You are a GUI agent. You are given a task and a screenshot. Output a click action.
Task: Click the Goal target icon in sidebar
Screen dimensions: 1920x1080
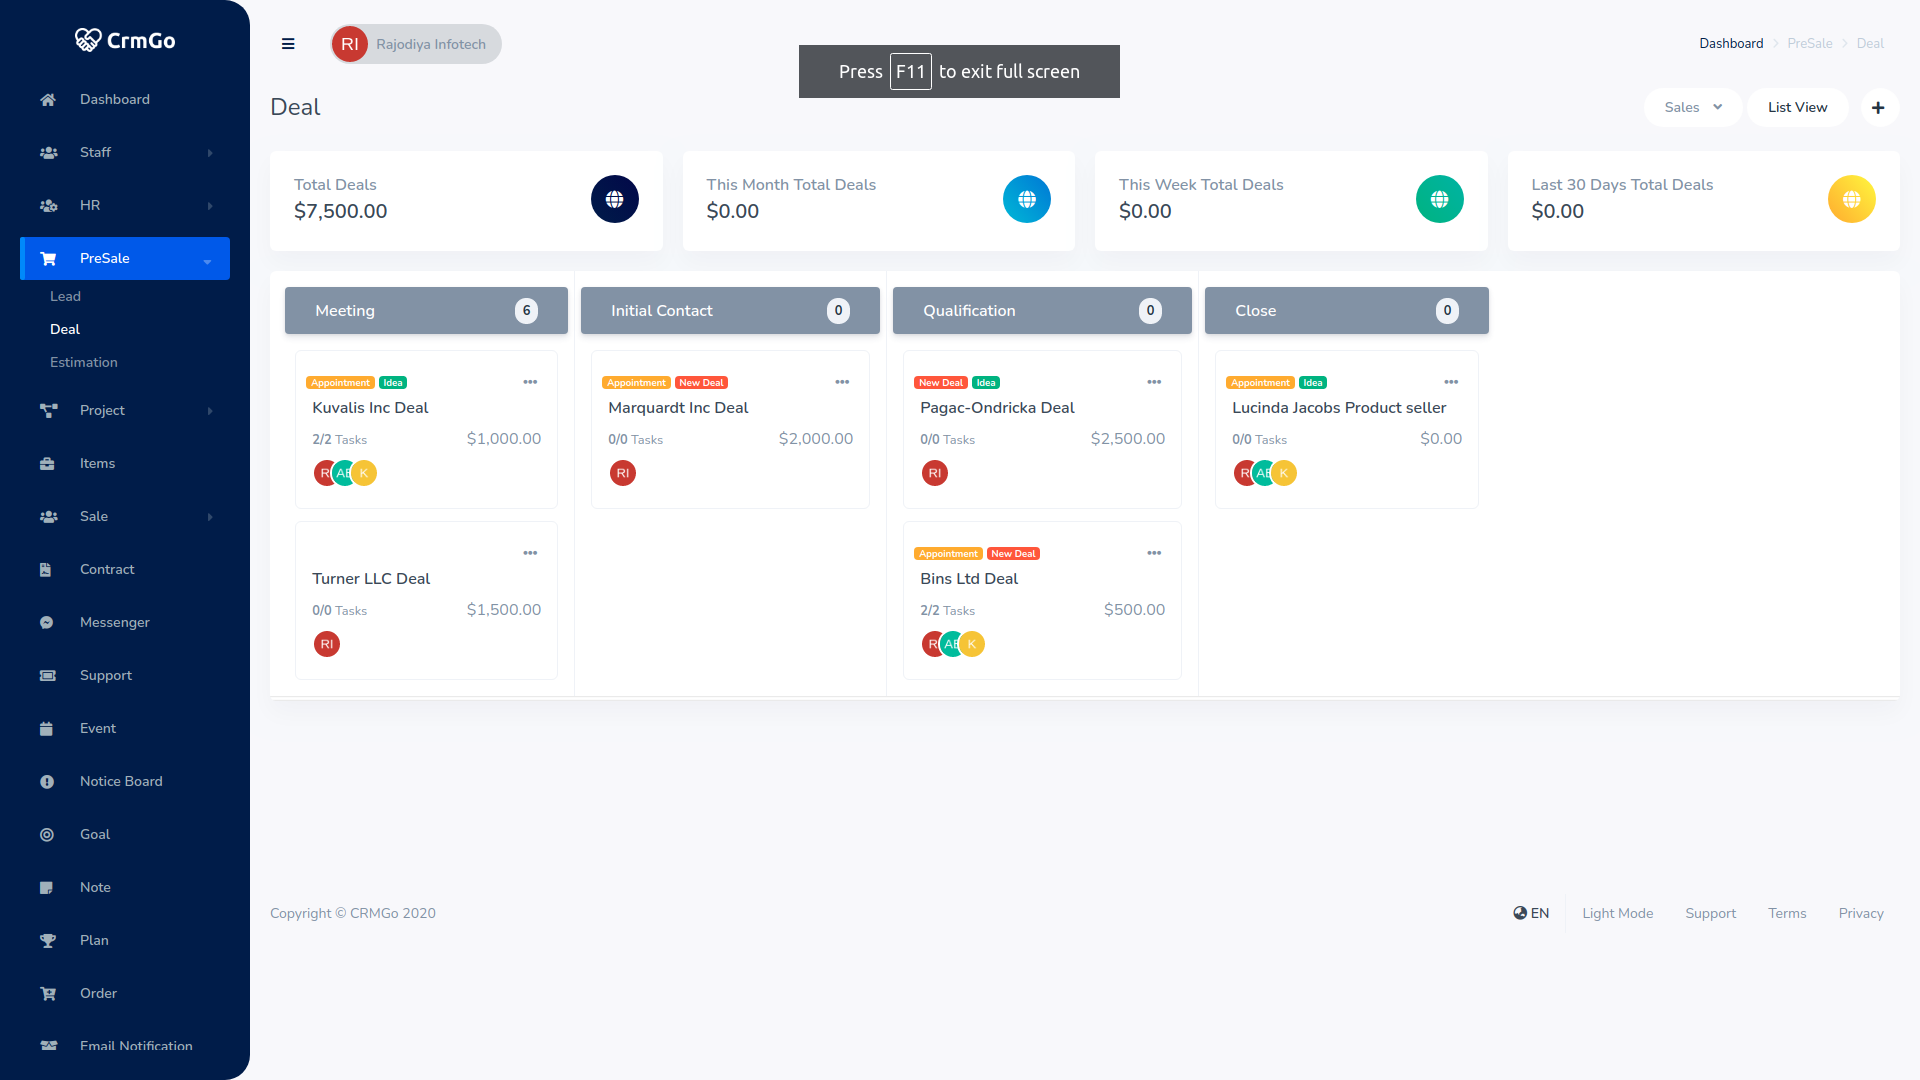47,835
